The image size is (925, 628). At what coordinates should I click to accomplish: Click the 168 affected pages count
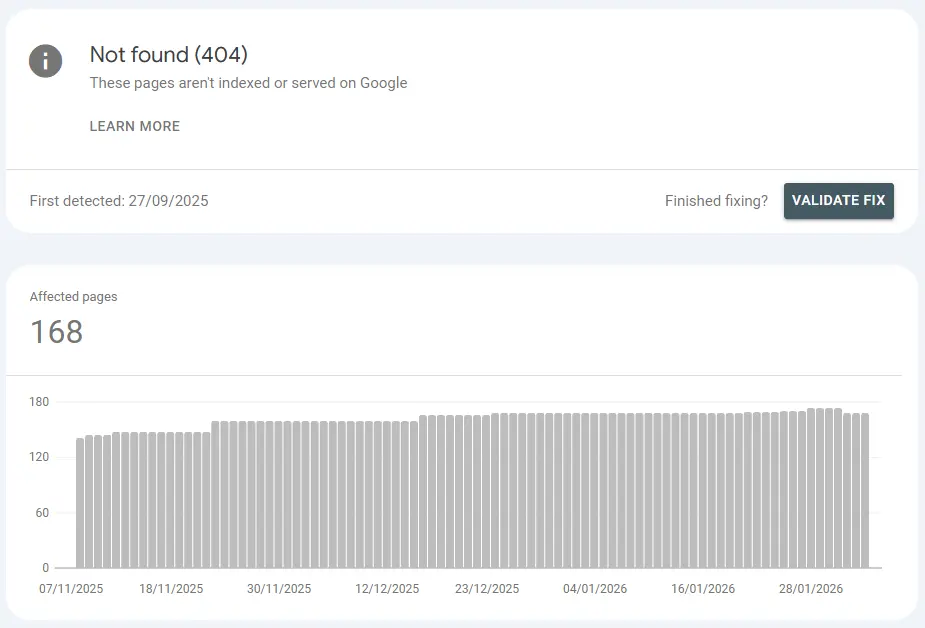point(56,332)
